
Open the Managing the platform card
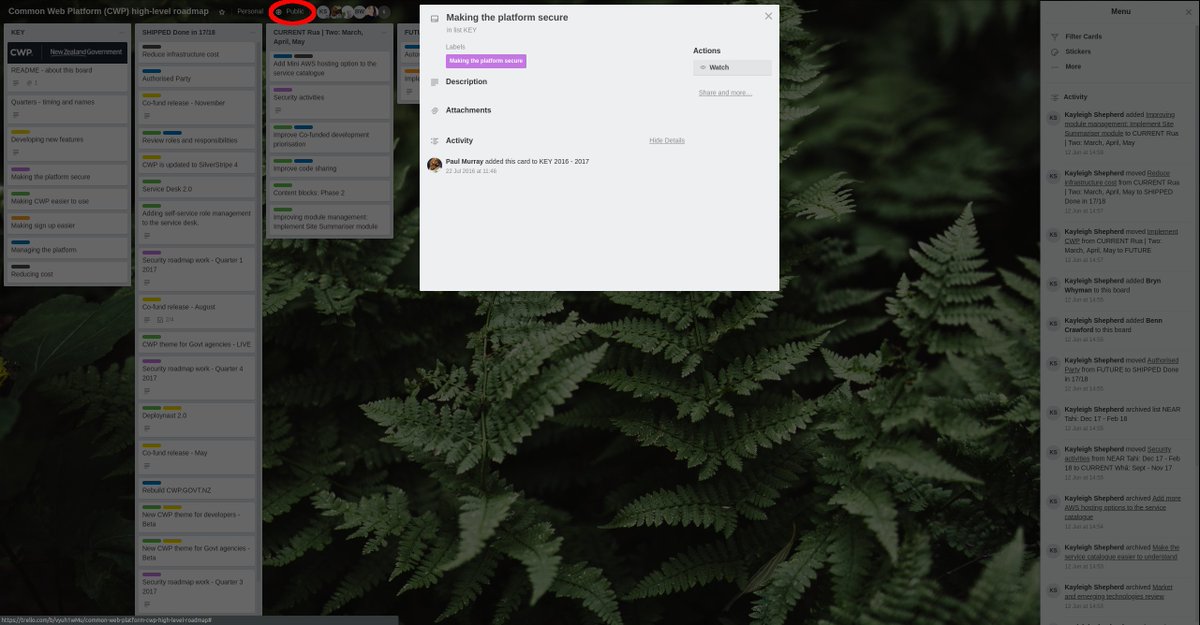pos(67,248)
